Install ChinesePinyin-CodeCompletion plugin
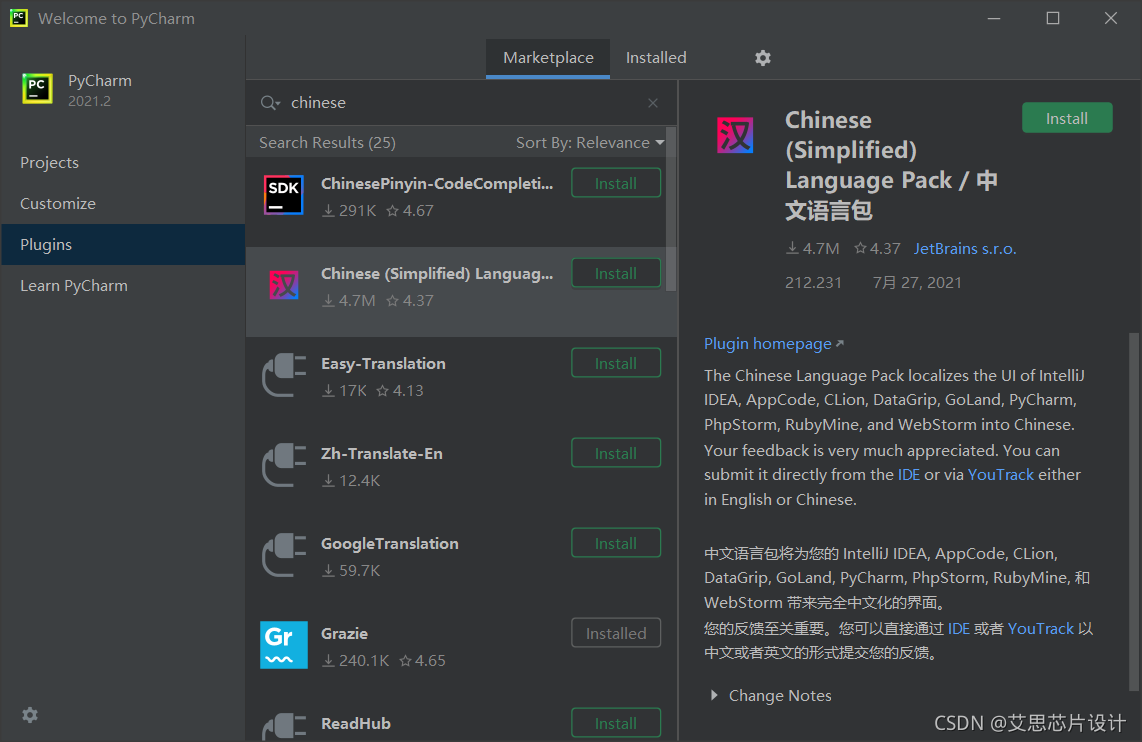Screen dimensions: 1142x742 pos(616,183)
